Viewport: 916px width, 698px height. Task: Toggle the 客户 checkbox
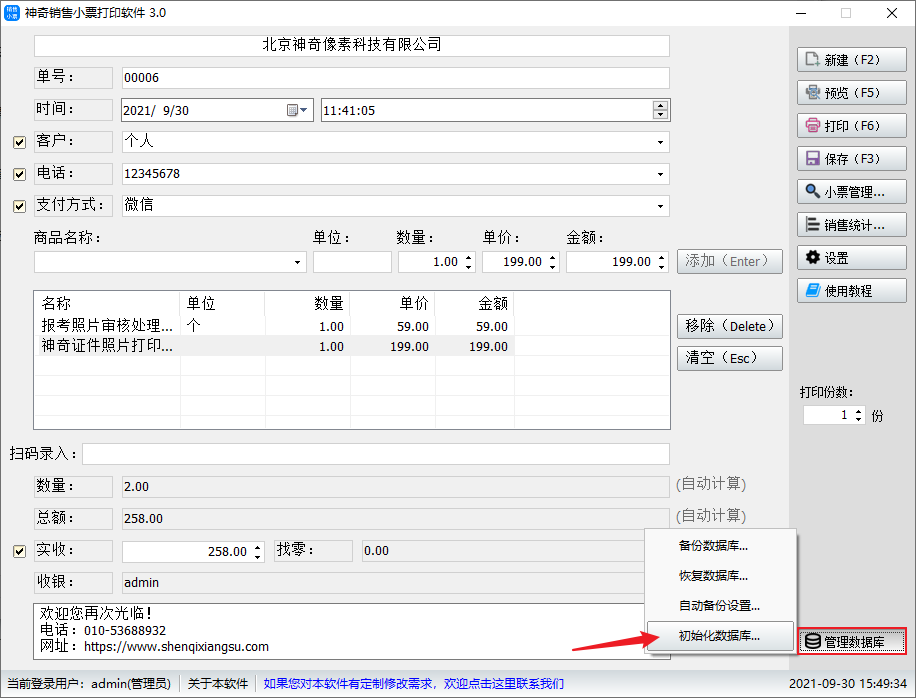click(x=19, y=142)
